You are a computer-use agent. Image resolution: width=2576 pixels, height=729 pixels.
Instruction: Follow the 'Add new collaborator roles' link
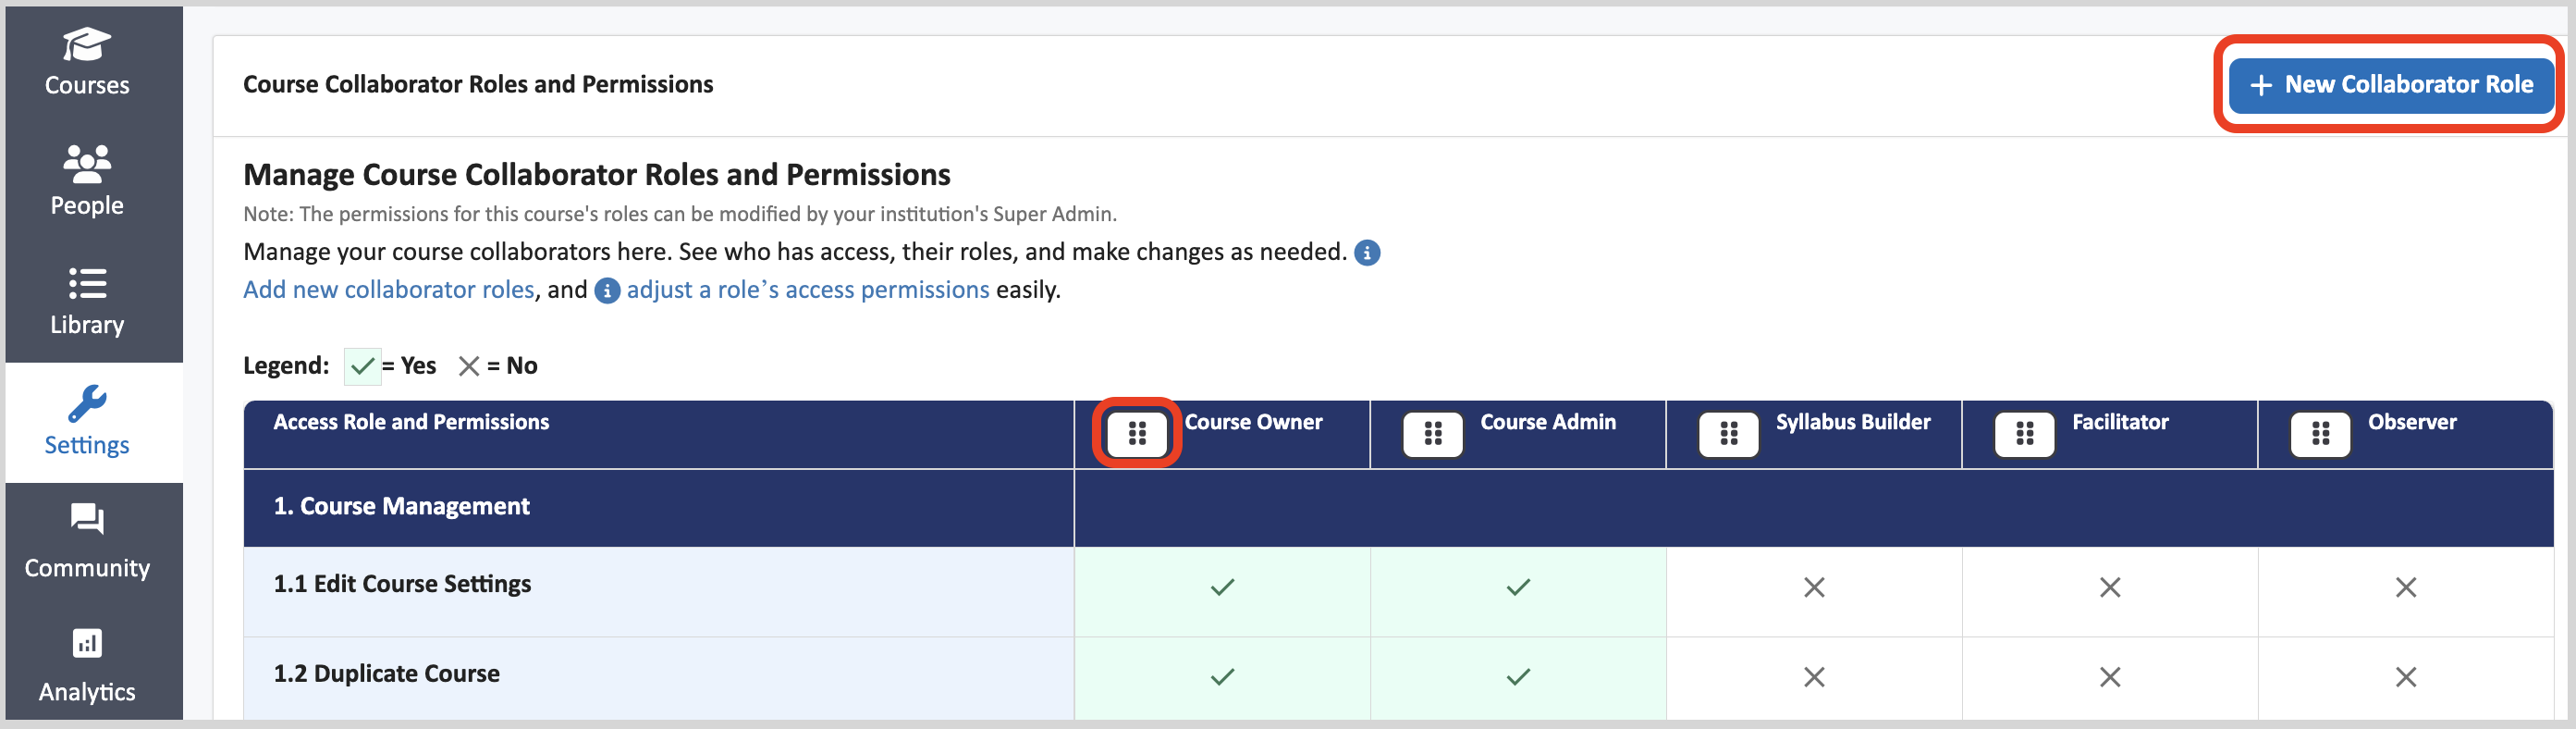click(389, 290)
